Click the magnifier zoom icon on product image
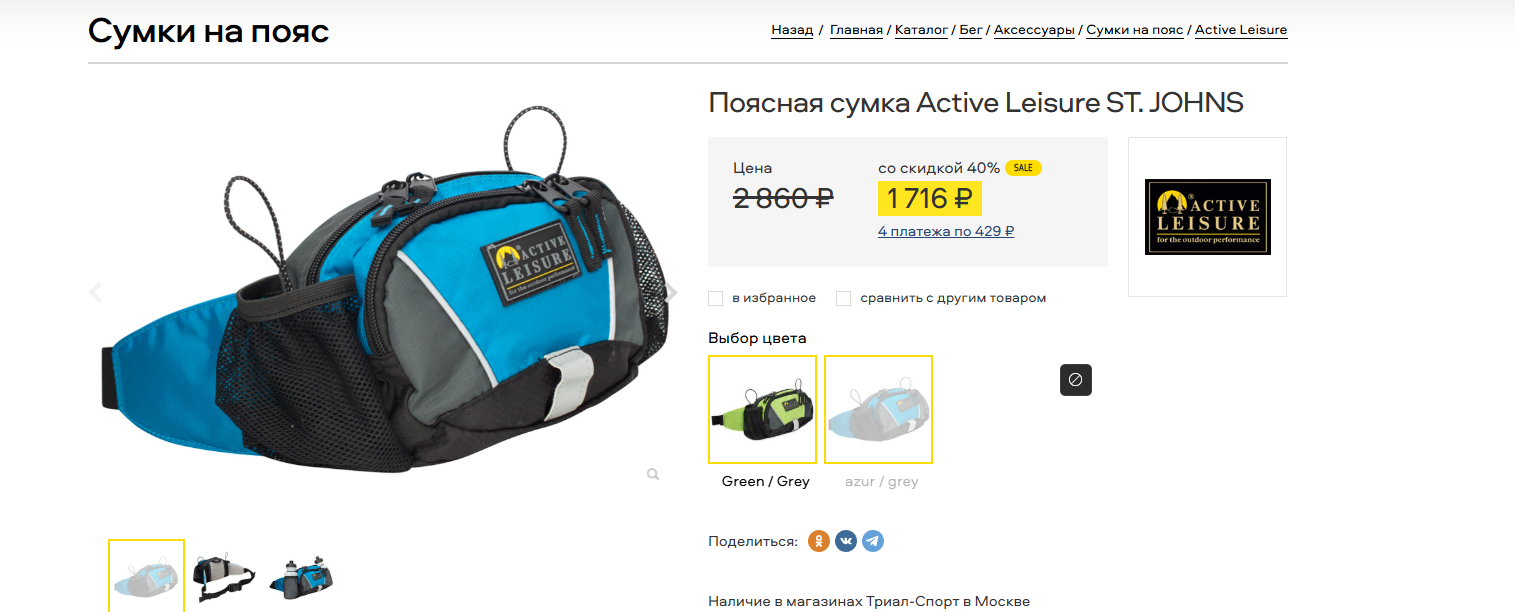 point(653,474)
